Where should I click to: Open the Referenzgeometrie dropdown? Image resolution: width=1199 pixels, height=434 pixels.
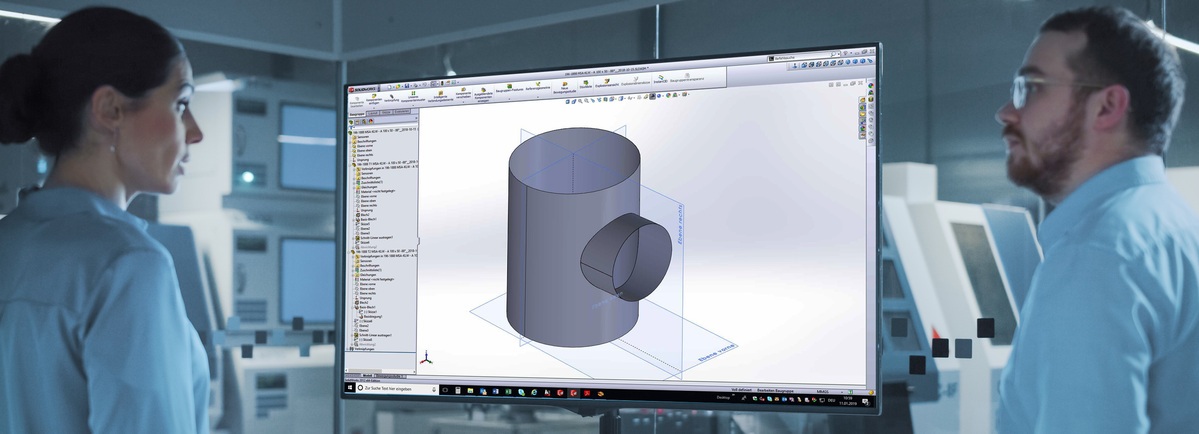pyautogui.click(x=538, y=87)
